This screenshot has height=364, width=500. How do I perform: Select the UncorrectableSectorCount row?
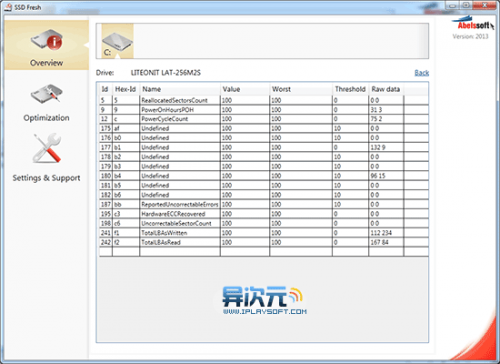264,223
